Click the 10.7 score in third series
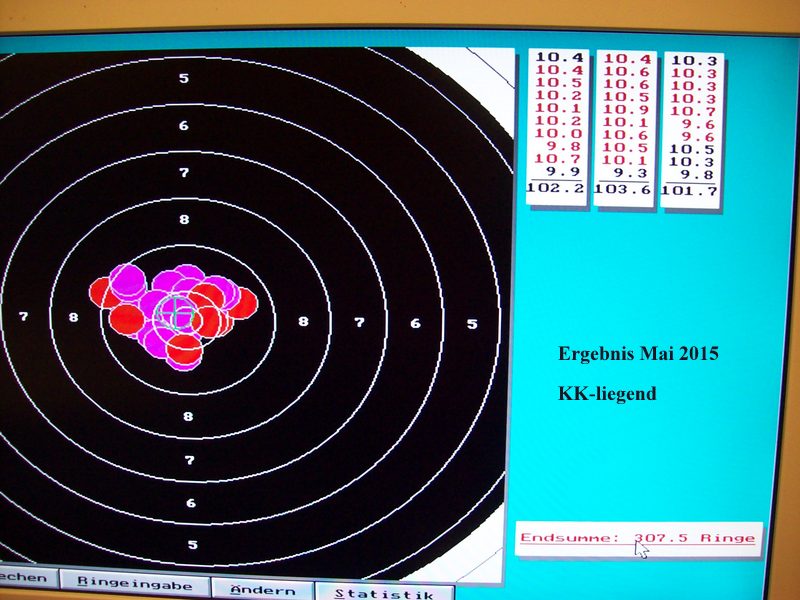Image resolution: width=800 pixels, height=600 pixels. coord(692,111)
